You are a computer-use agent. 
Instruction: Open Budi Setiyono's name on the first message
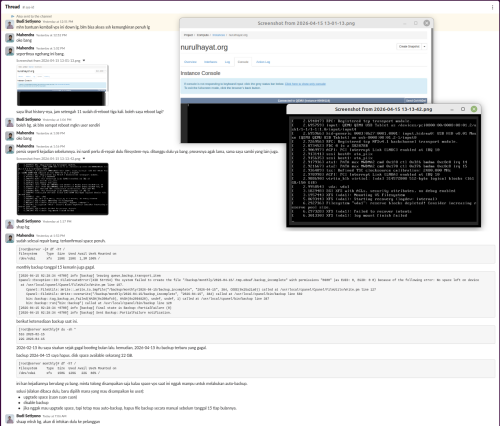29,21
